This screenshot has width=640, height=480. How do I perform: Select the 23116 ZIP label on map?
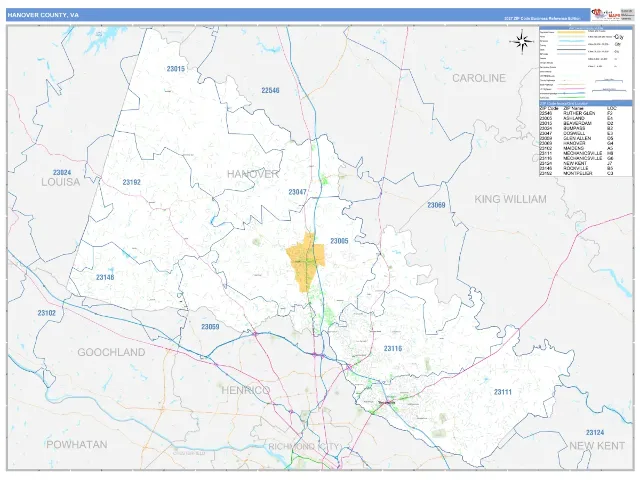click(393, 349)
